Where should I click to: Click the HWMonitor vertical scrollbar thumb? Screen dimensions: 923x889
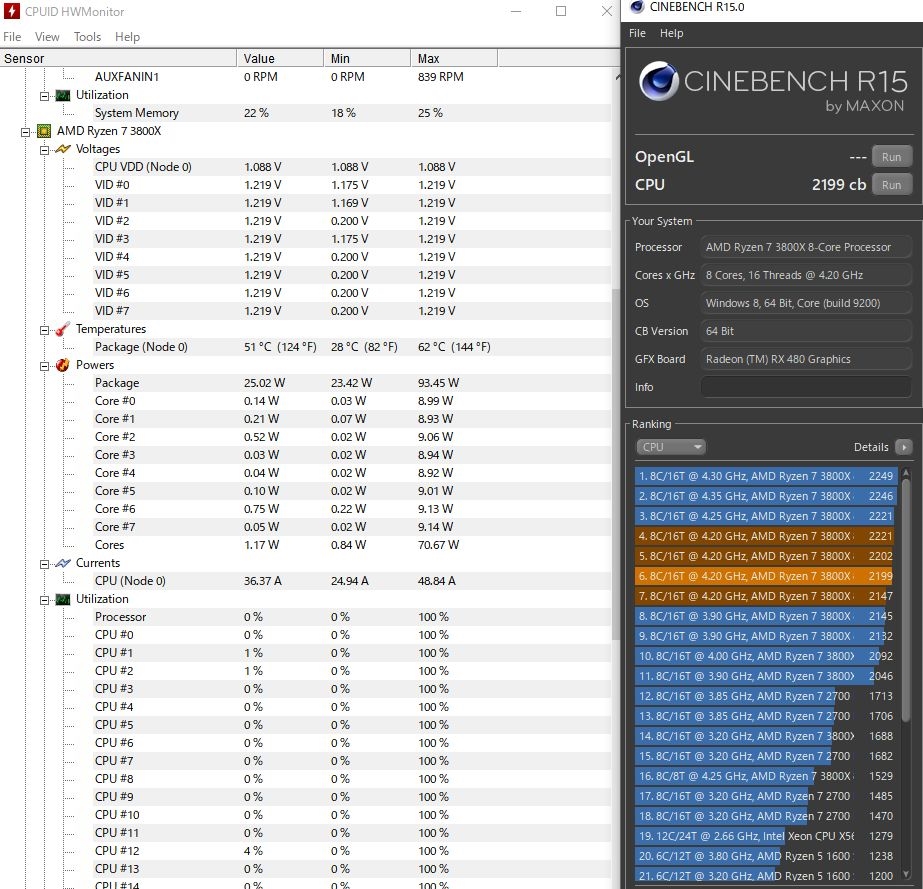tap(616, 463)
